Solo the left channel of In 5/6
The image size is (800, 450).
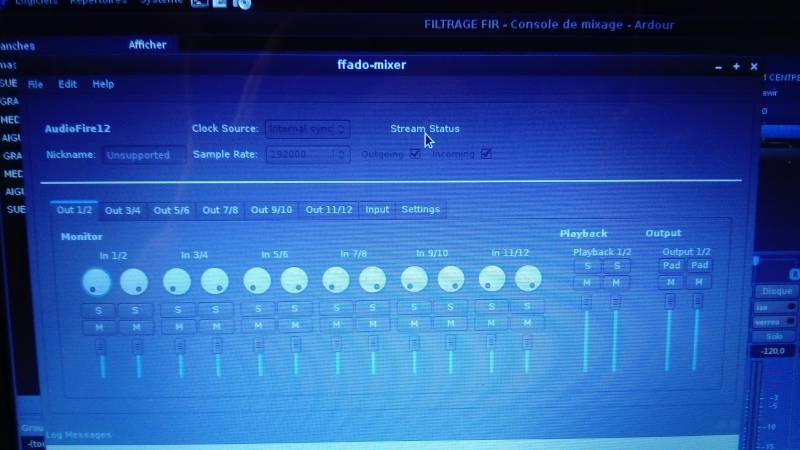point(258,309)
